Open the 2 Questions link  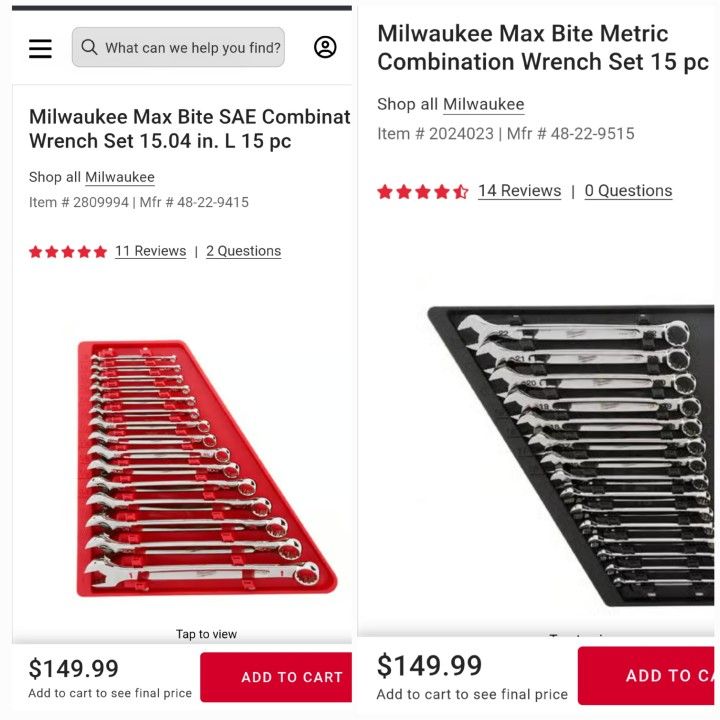(x=243, y=251)
